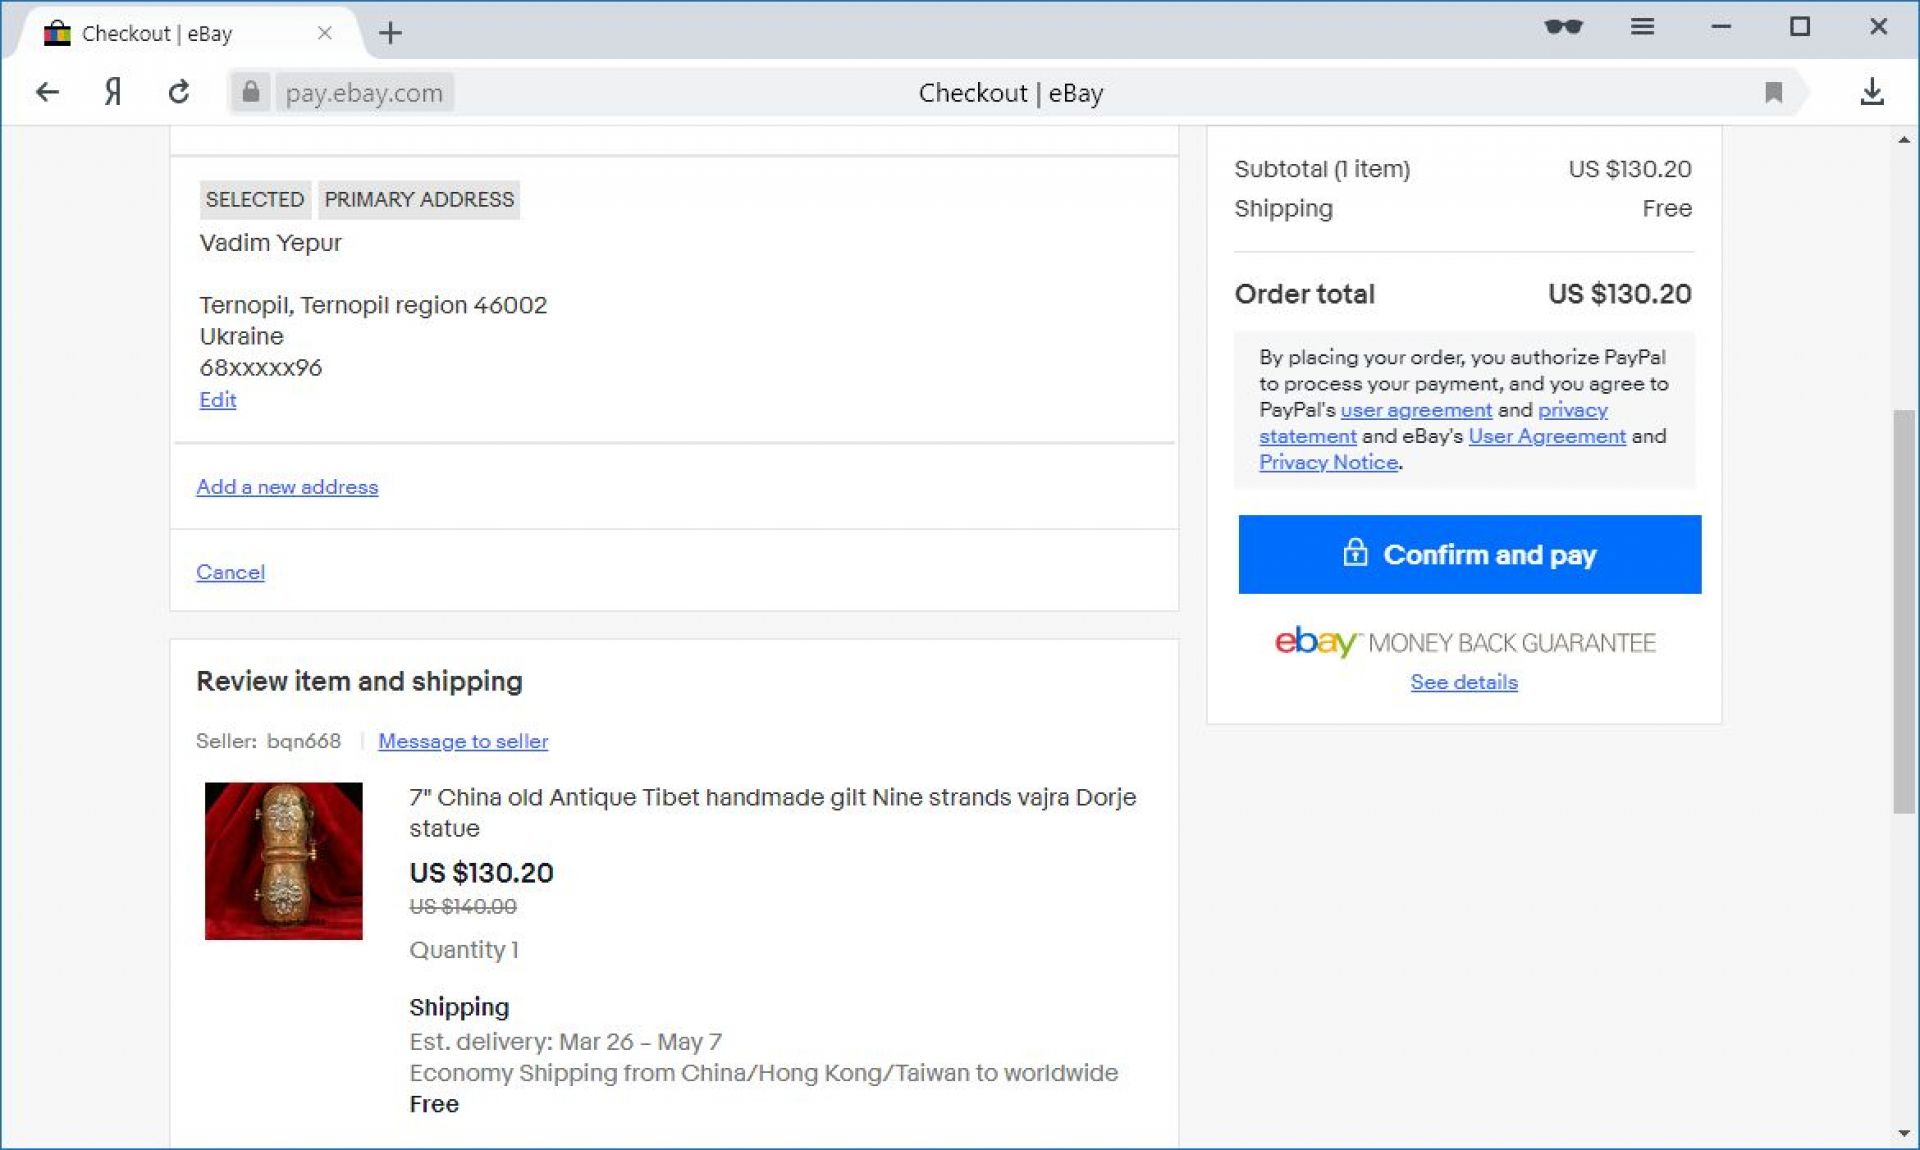Image resolution: width=1920 pixels, height=1150 pixels.
Task: Open the Yandex home button
Action: 113,93
